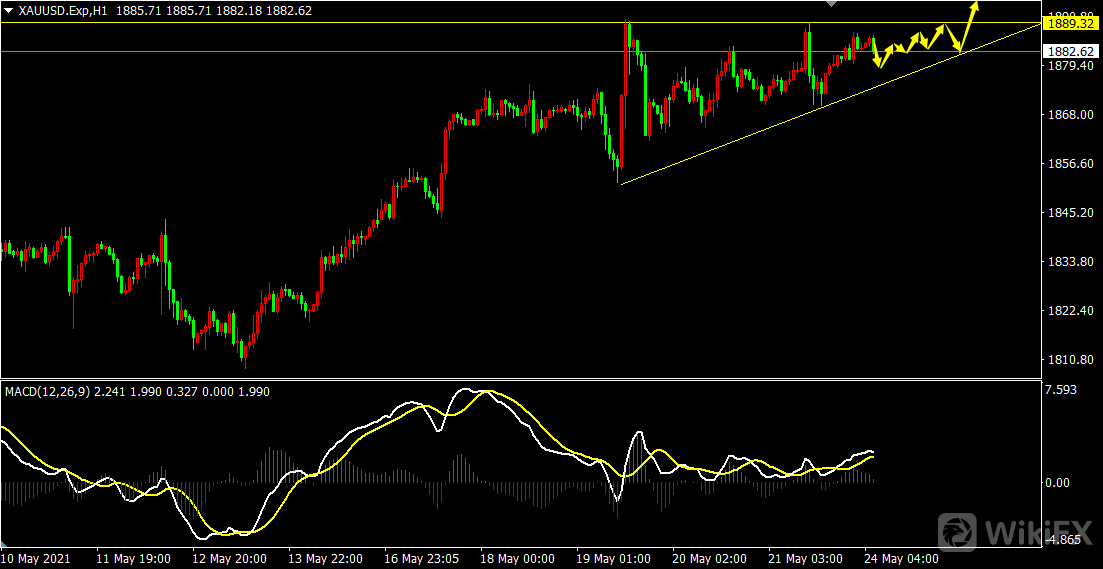Select the horizontal resistance line at 1889.32

(400, 22)
